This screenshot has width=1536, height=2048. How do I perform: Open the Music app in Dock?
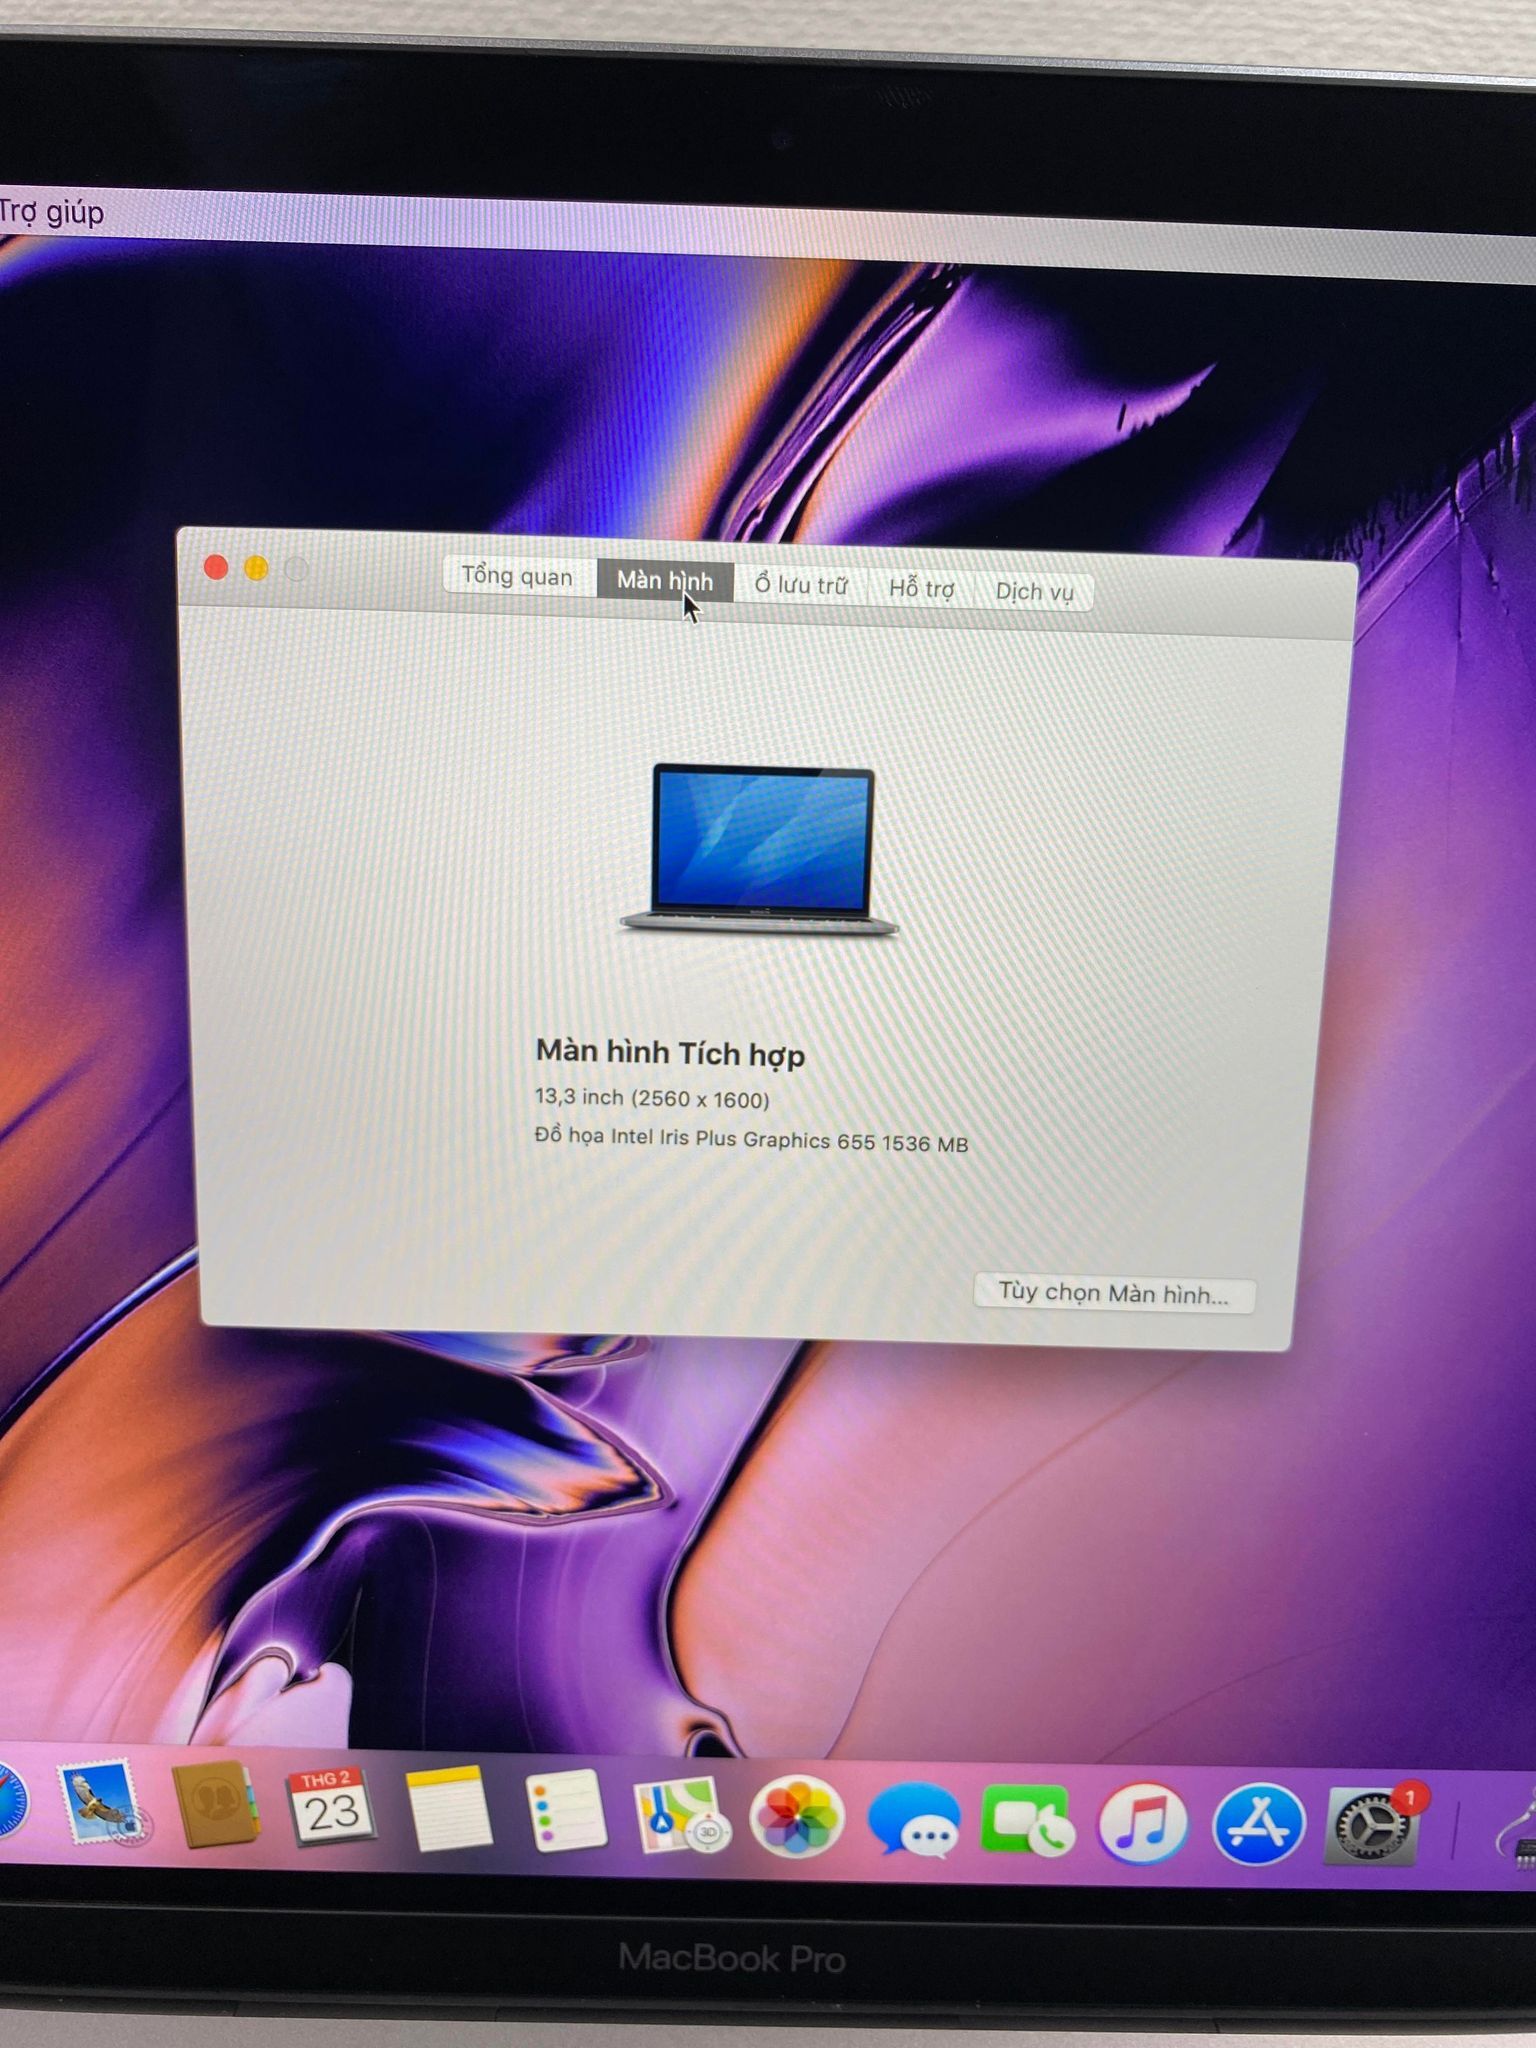click(x=1143, y=1824)
